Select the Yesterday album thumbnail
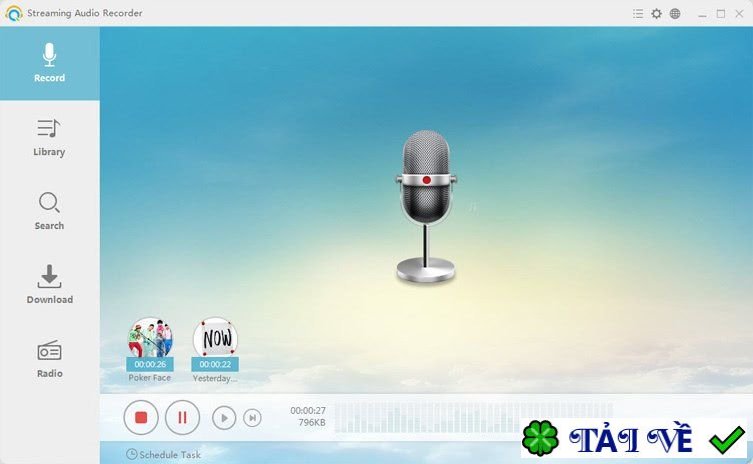Screen dimensions: 753x464 point(215,338)
